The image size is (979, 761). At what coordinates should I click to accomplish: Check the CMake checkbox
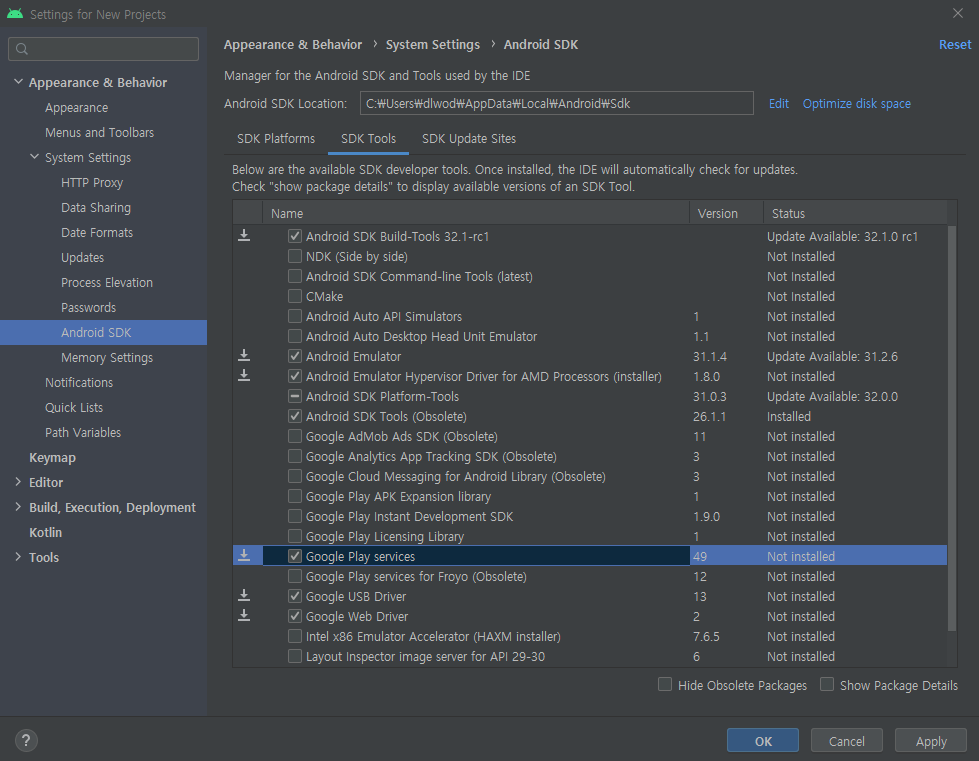pyautogui.click(x=295, y=296)
